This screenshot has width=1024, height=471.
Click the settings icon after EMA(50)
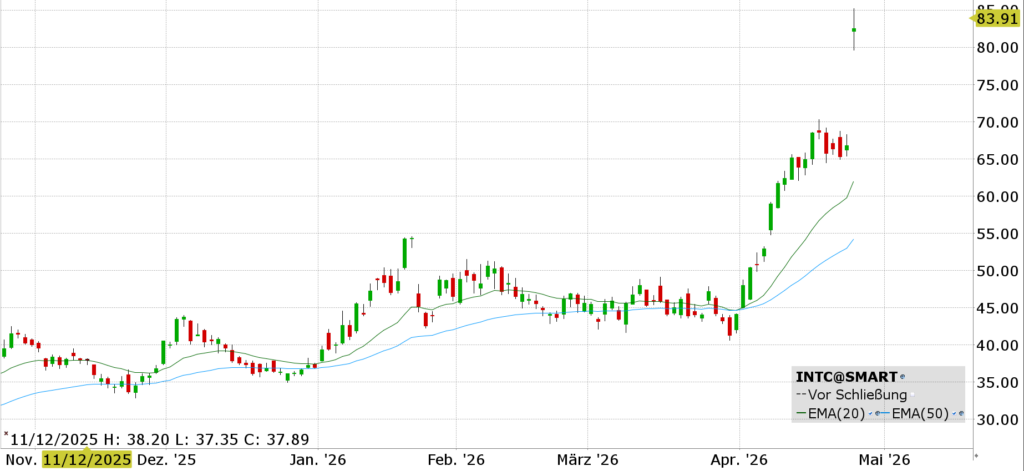(960, 412)
